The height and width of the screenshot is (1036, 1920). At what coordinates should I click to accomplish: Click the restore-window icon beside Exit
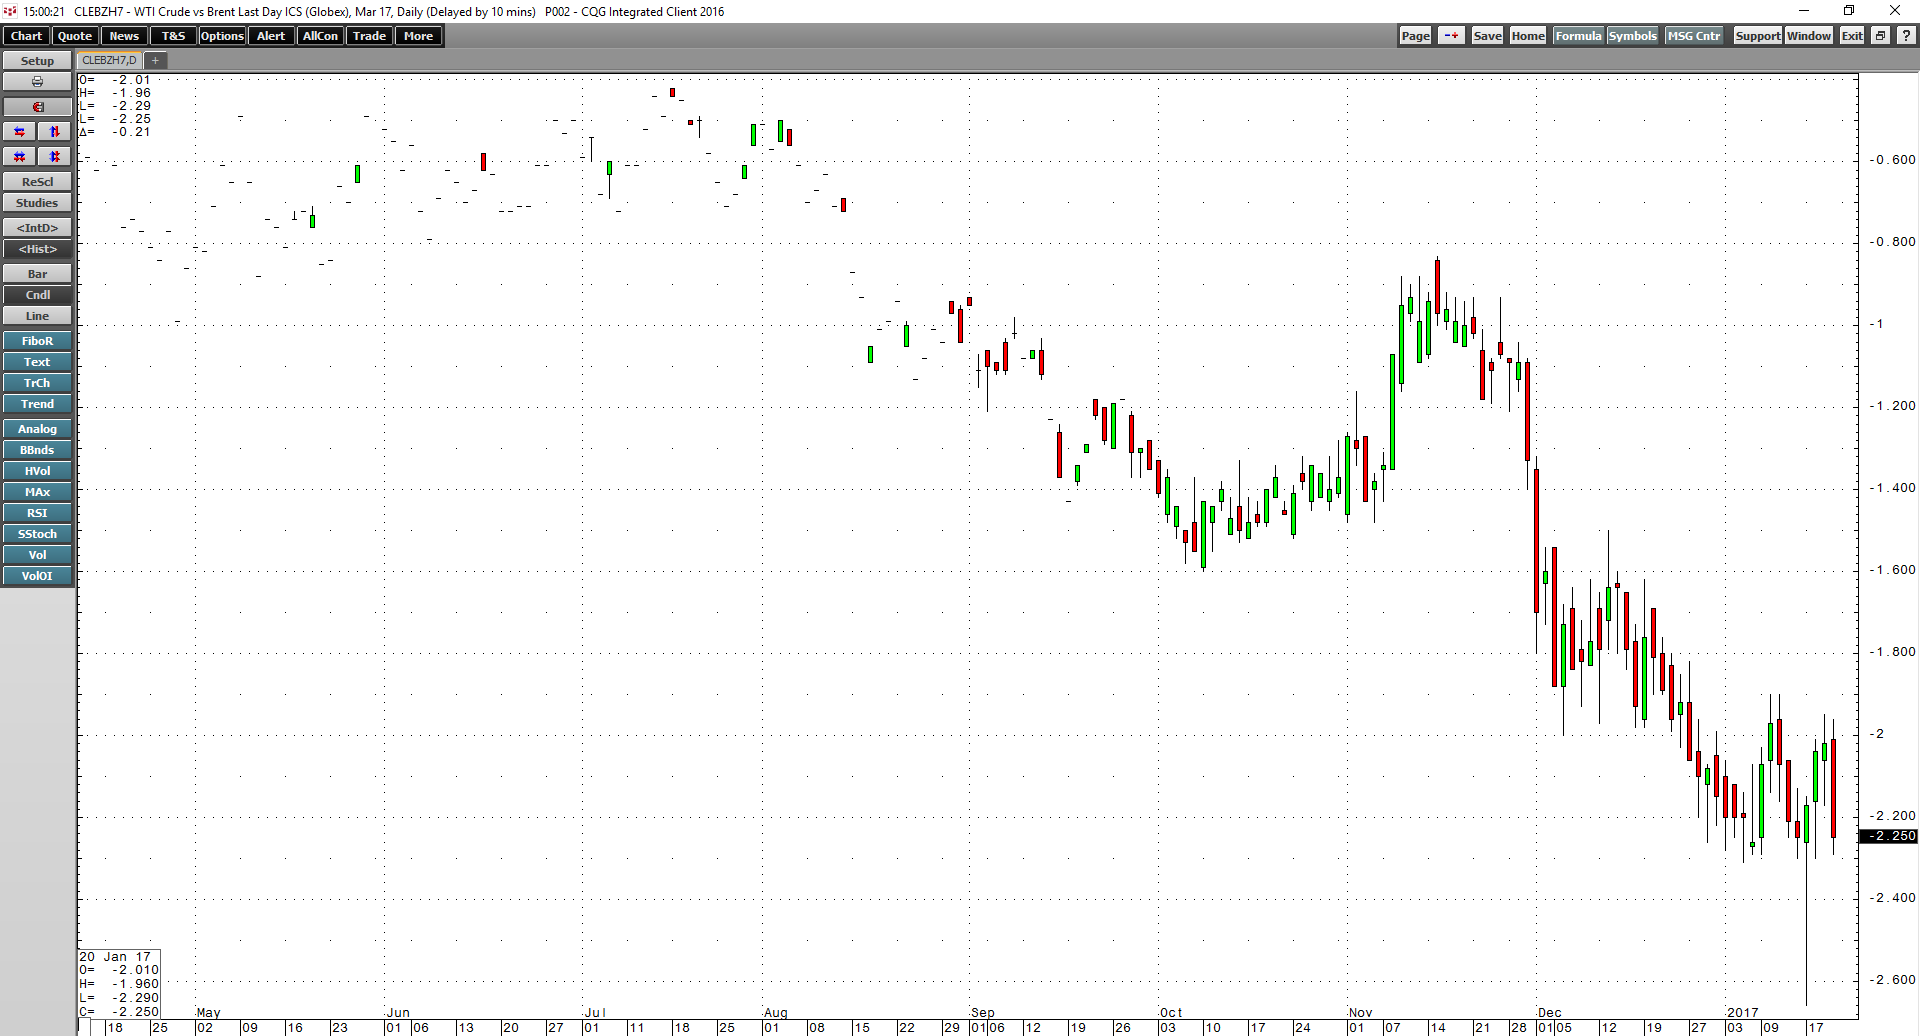[1880, 36]
